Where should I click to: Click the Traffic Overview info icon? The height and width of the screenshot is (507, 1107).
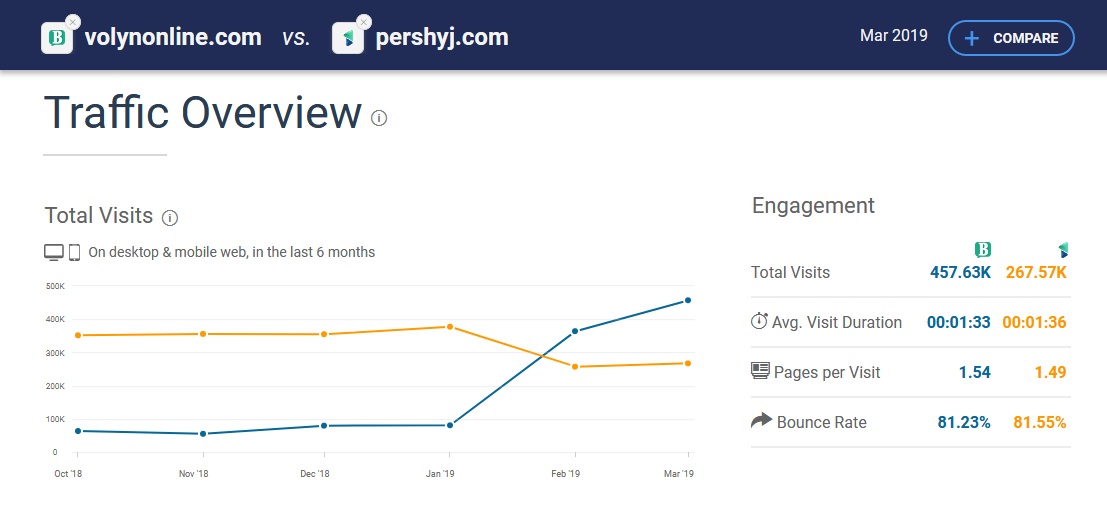coord(379,118)
